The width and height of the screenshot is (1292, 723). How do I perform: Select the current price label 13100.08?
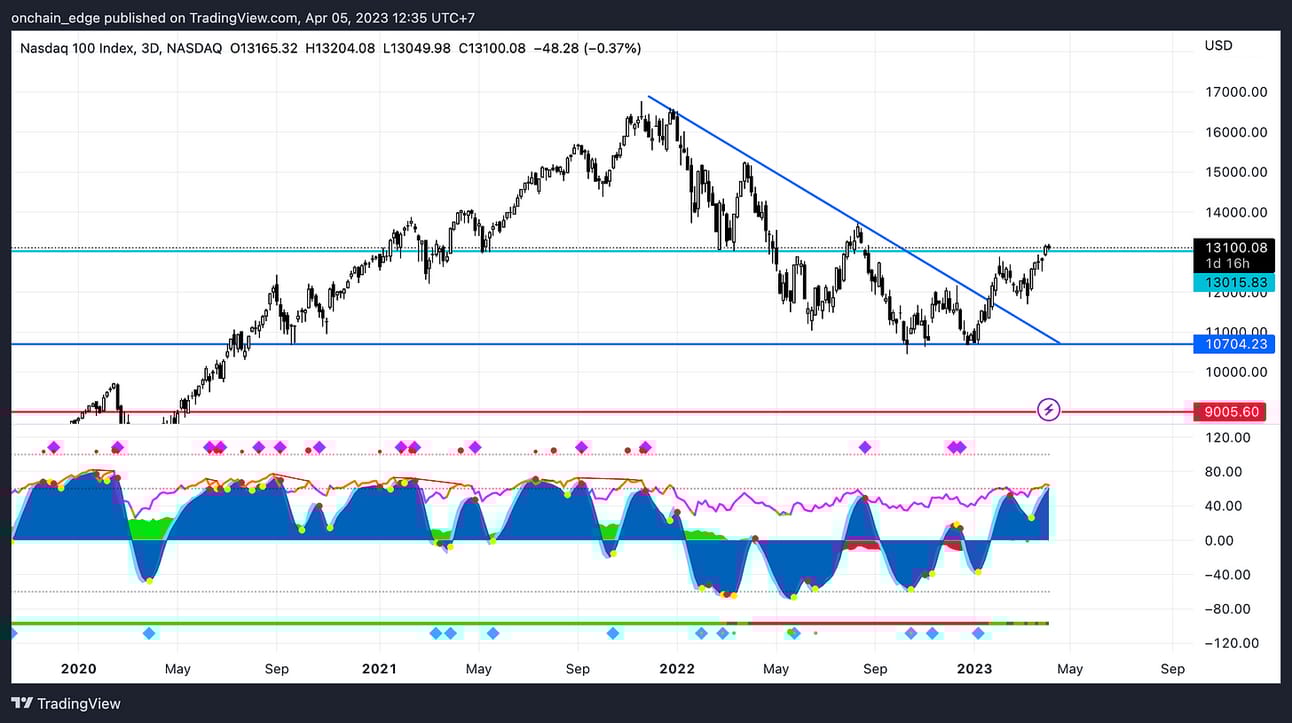click(x=1237, y=248)
